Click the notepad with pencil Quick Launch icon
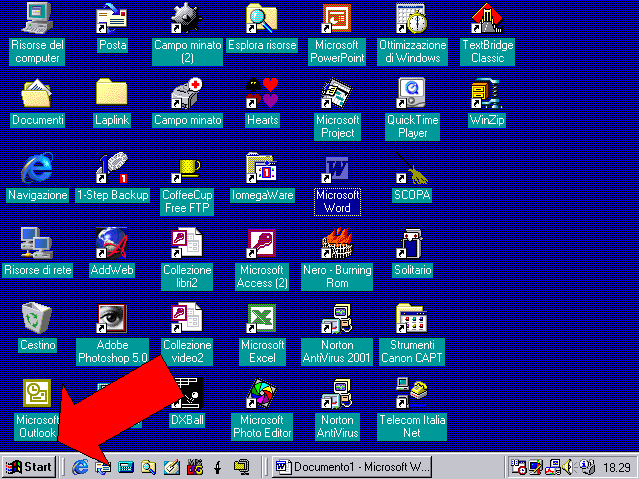The width and height of the screenshot is (639, 479). click(x=172, y=467)
